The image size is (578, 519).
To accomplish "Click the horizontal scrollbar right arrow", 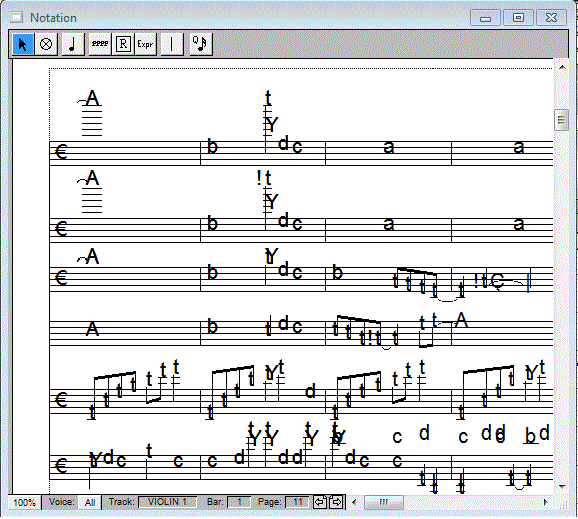I will pos(546,502).
